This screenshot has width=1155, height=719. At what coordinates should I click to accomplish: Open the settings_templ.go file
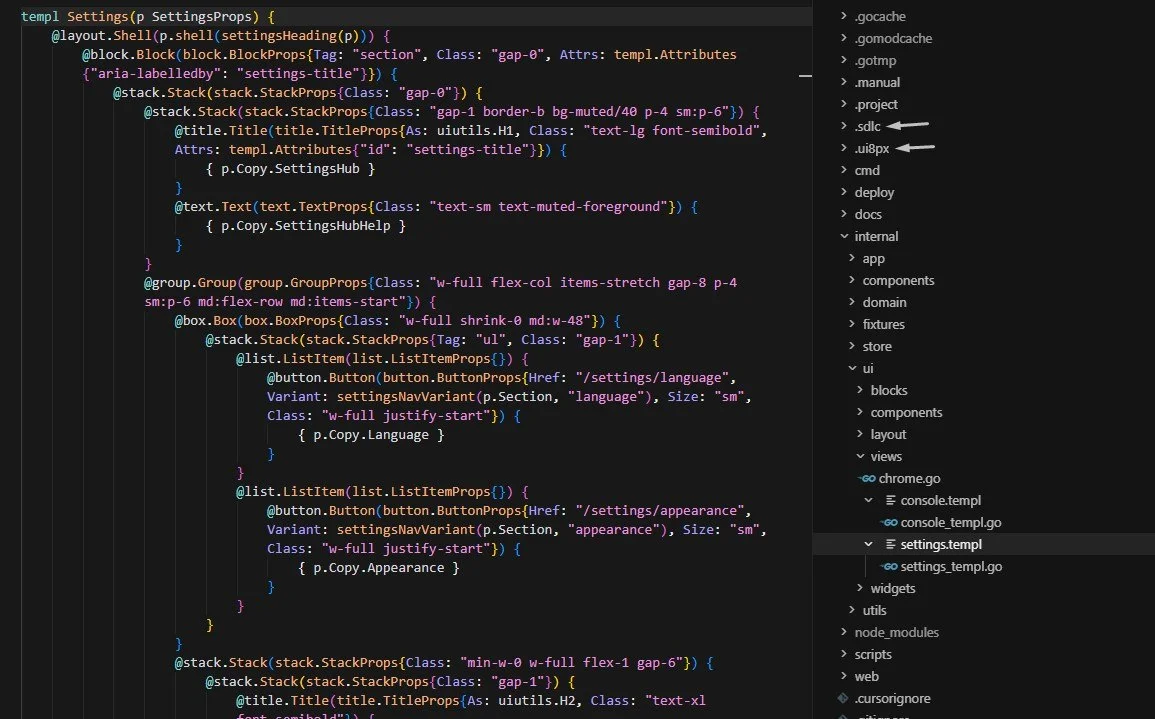pos(951,567)
